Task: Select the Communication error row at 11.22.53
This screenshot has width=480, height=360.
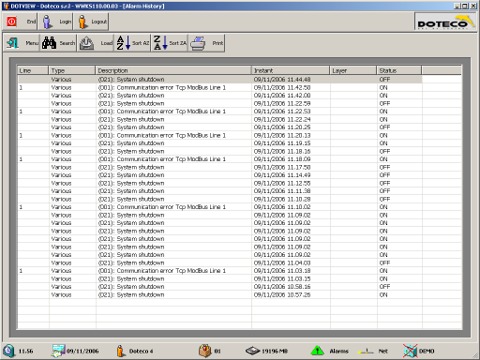Action: [220, 111]
